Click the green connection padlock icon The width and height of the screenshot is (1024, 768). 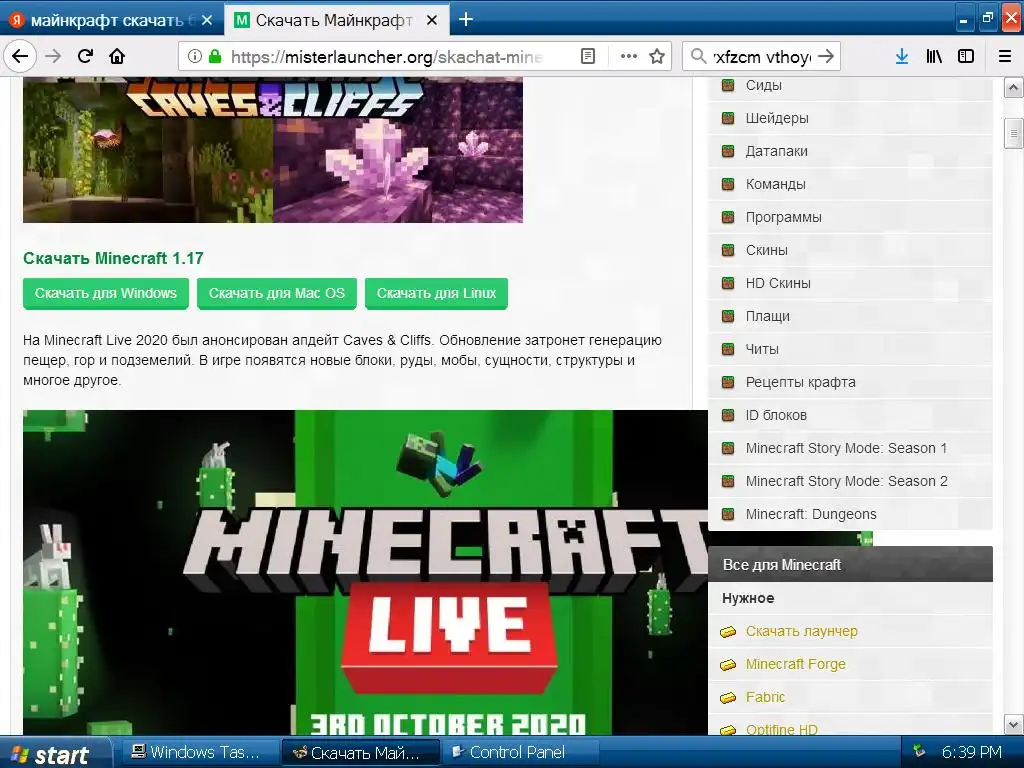215,57
